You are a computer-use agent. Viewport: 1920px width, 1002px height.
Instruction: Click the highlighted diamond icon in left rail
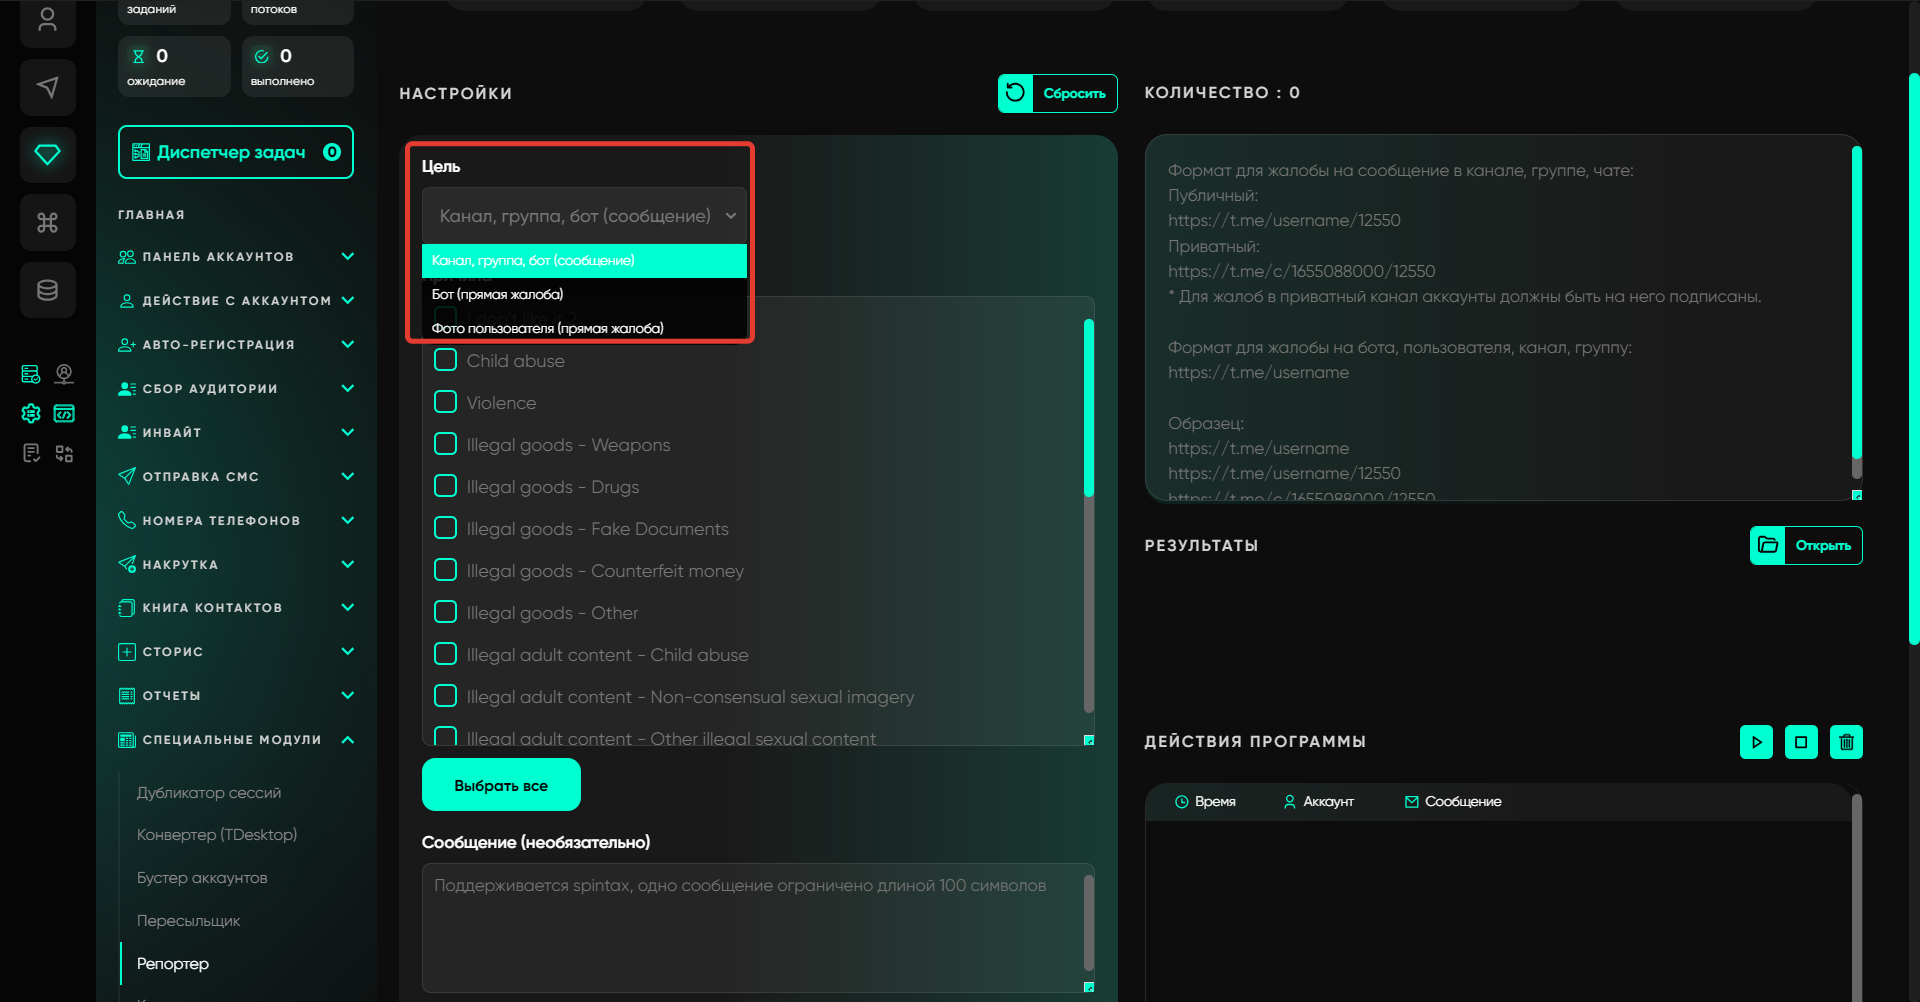point(47,155)
